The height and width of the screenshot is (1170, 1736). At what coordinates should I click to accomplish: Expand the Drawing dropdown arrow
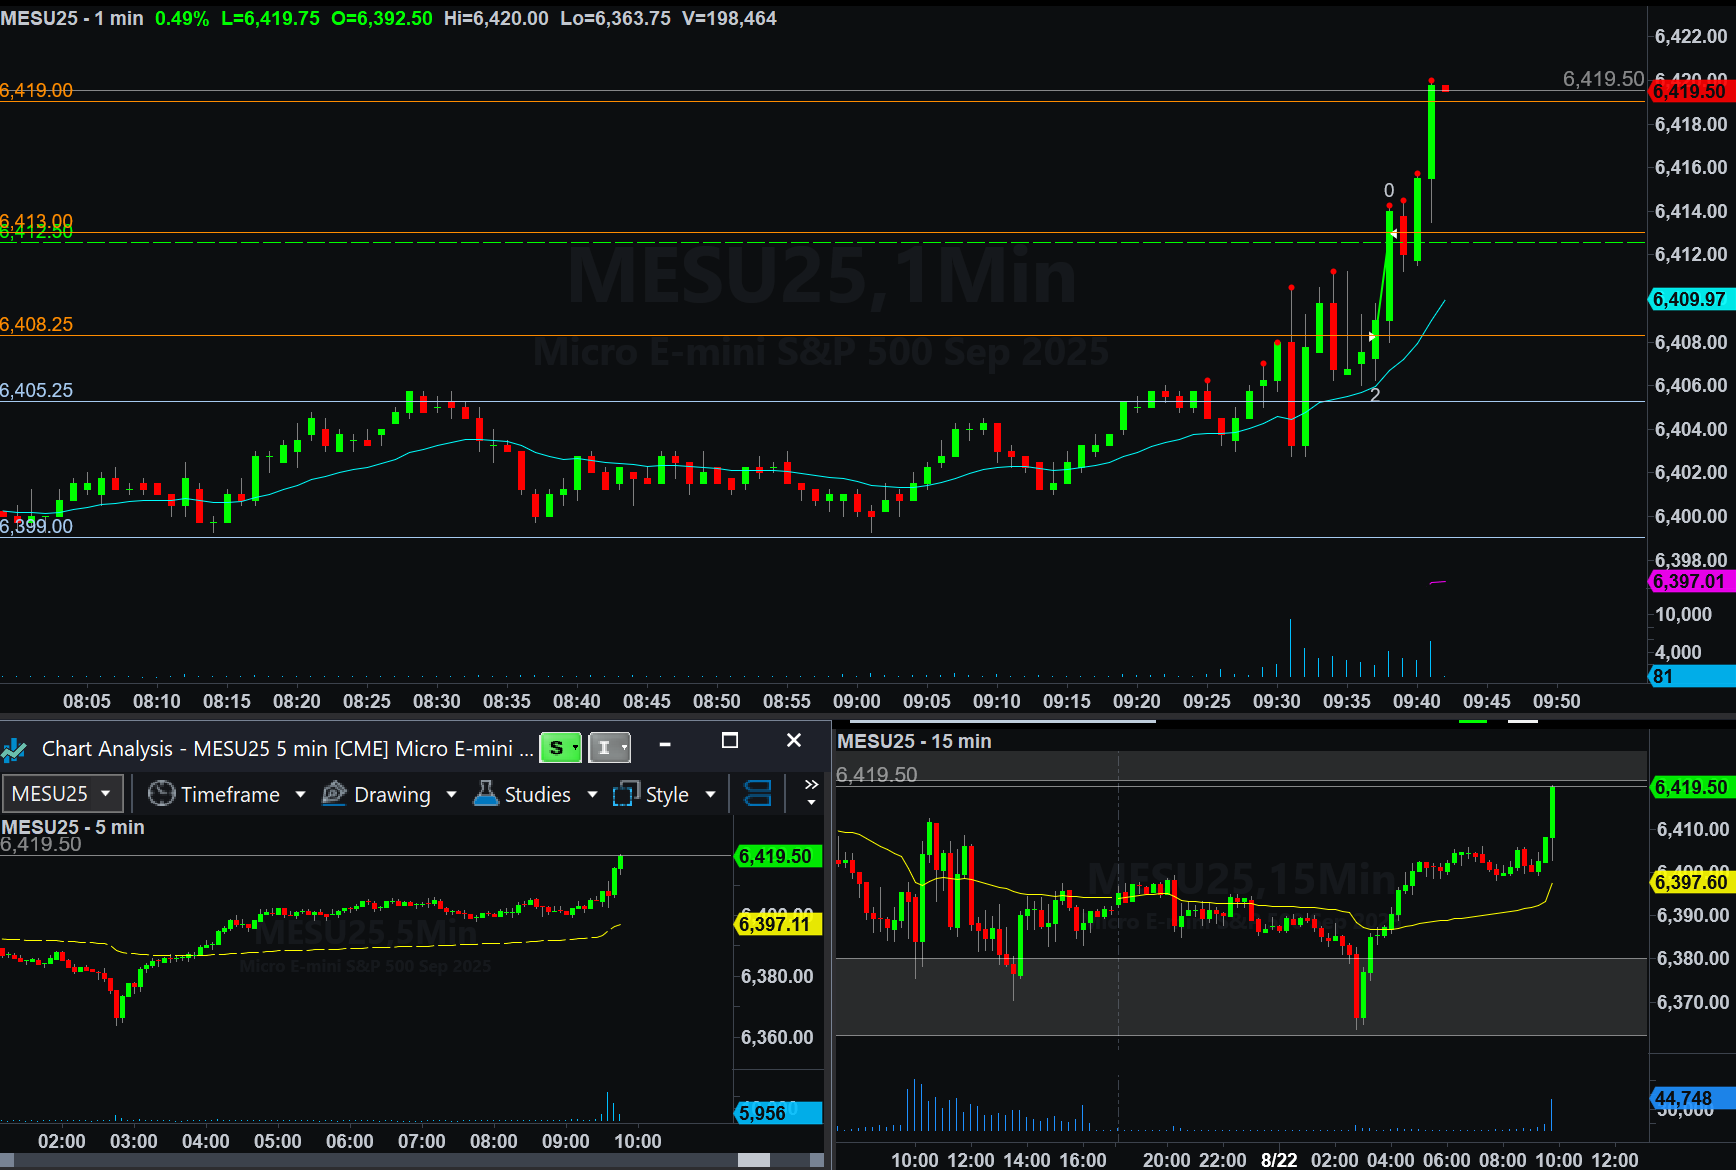pos(451,795)
